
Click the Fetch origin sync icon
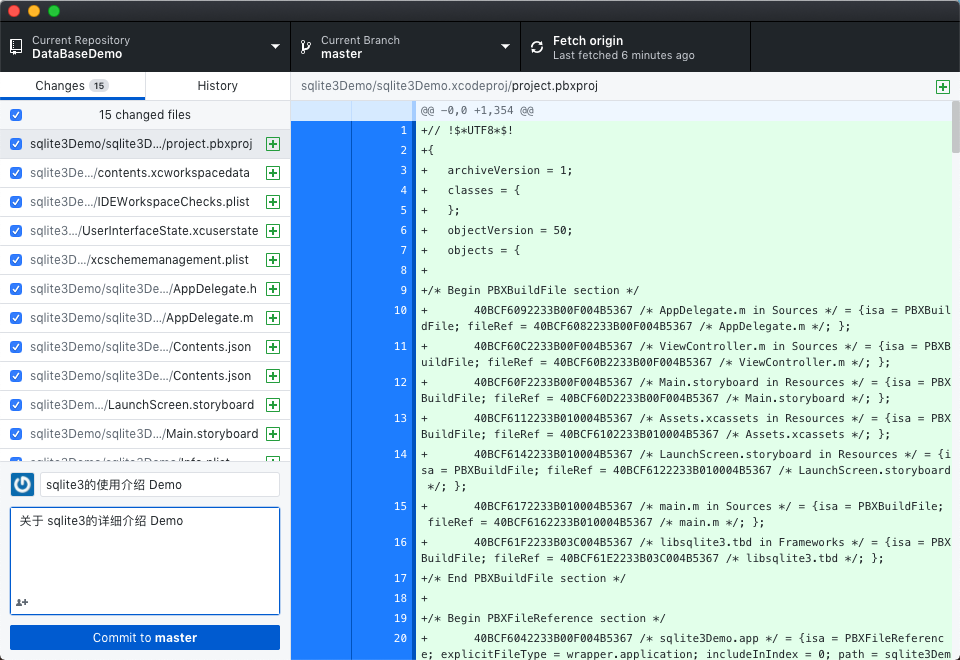point(537,47)
